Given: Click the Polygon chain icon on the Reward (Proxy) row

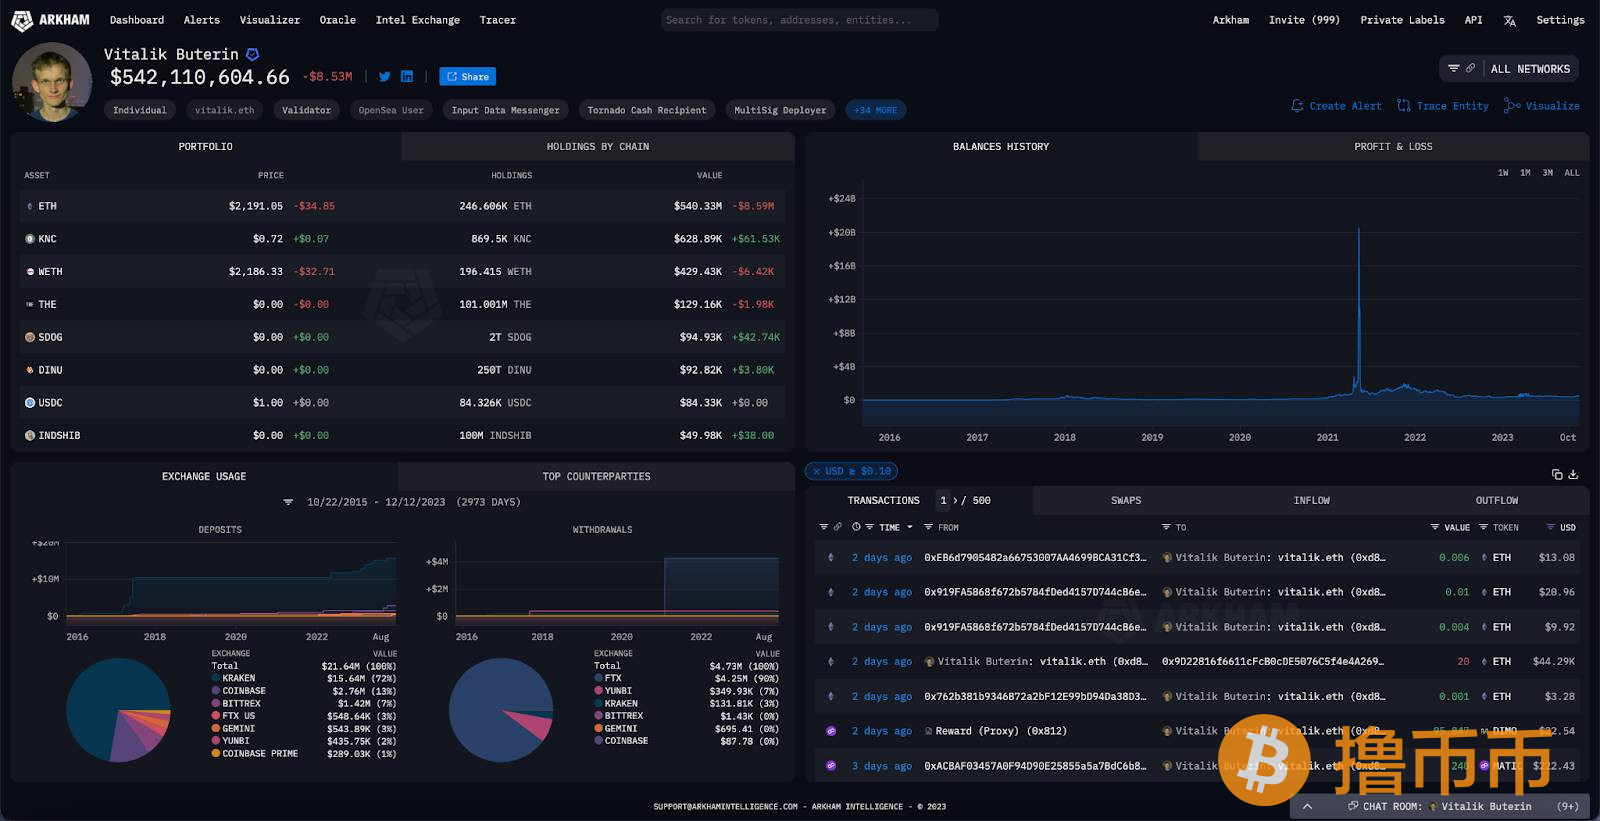Looking at the screenshot, I should (831, 731).
